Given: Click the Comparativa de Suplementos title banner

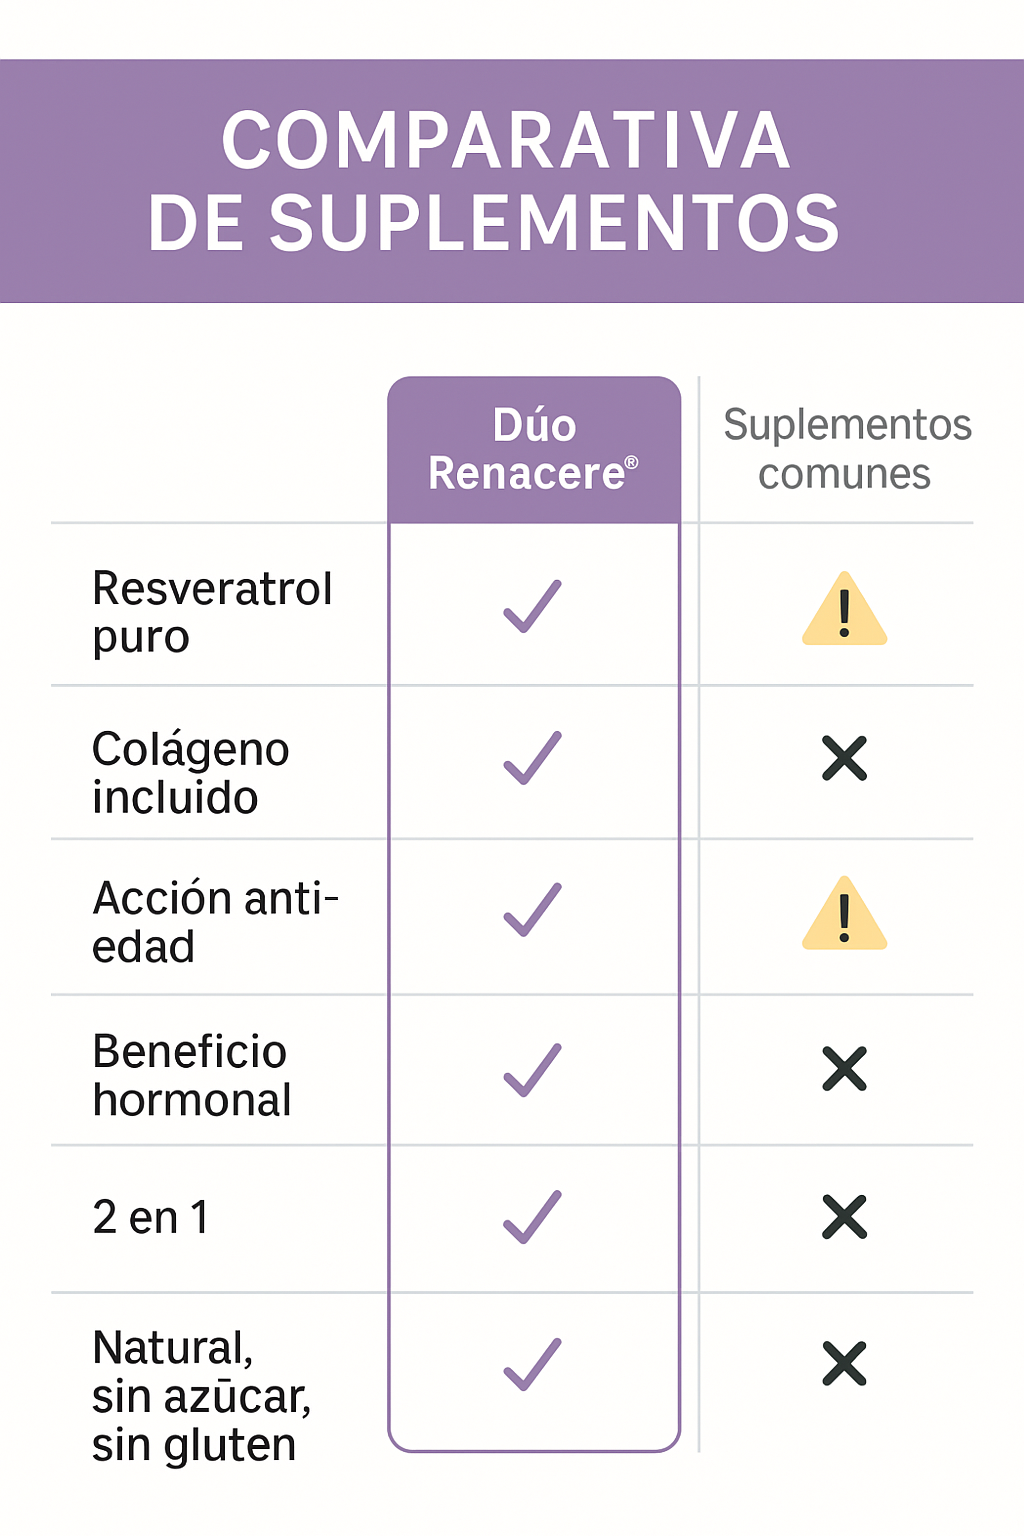Looking at the screenshot, I should coord(512,181).
